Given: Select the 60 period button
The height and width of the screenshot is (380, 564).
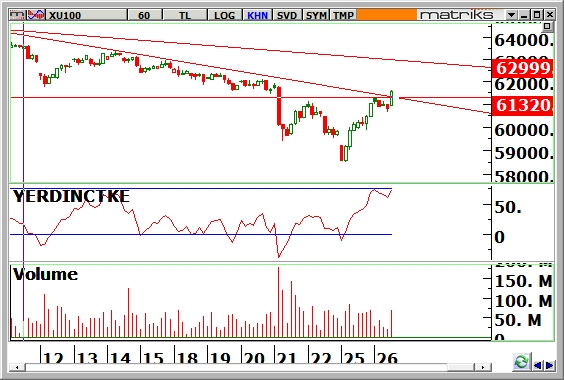Looking at the screenshot, I should point(144,15).
